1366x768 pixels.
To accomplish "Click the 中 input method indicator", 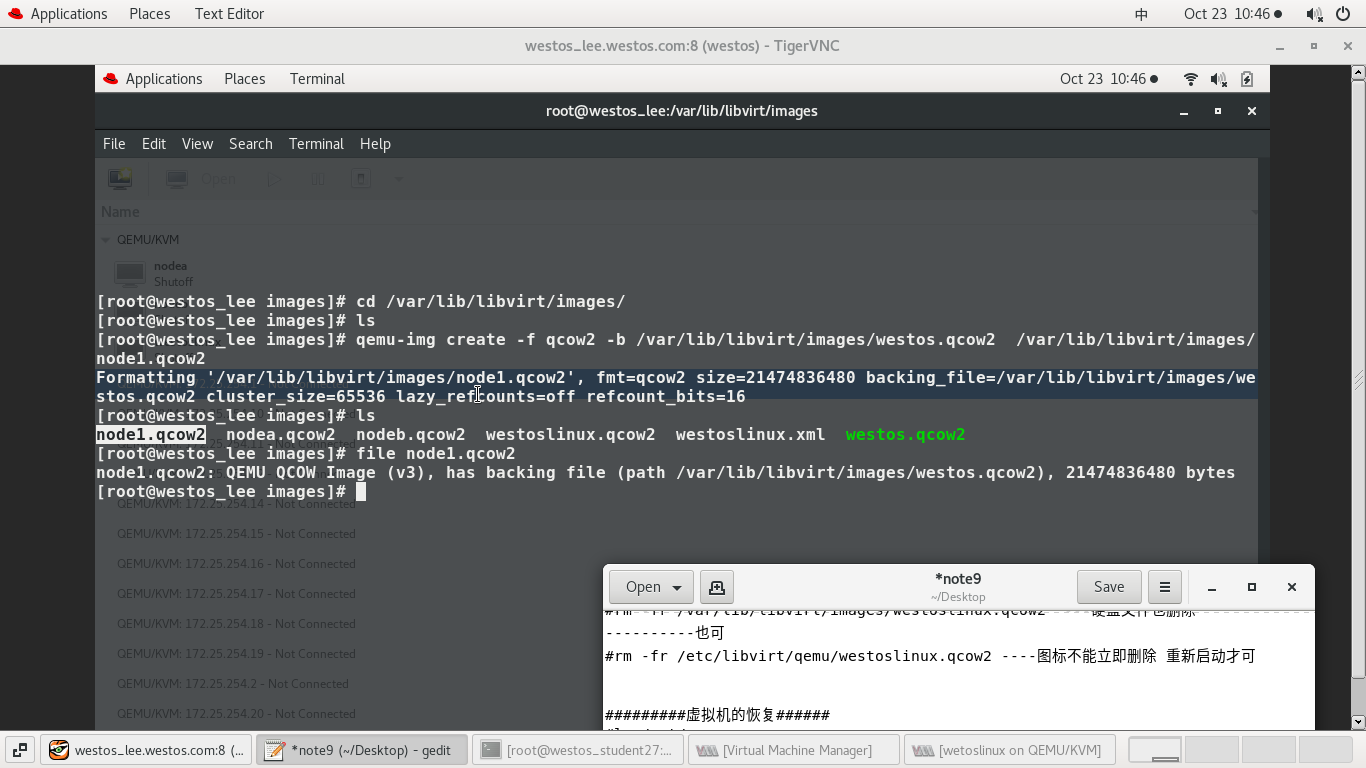I will 1142,14.
